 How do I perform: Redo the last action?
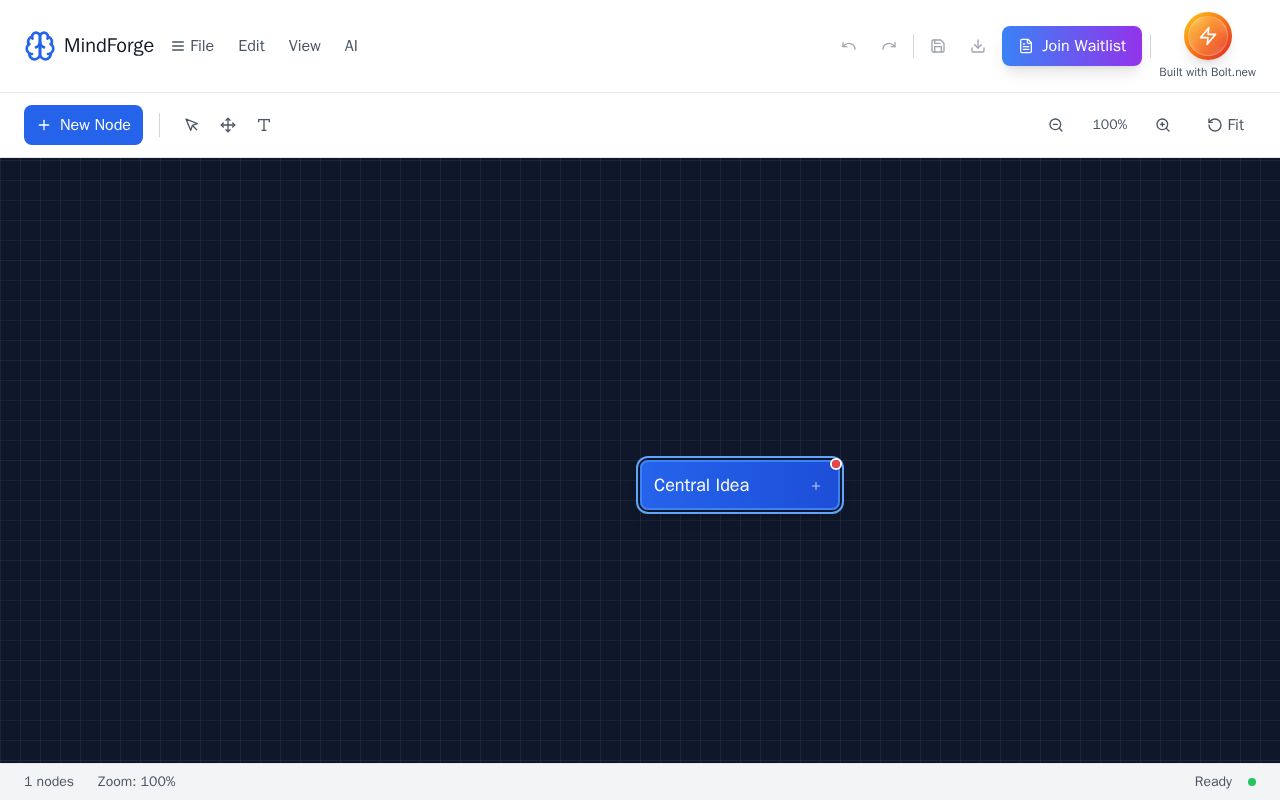click(889, 46)
